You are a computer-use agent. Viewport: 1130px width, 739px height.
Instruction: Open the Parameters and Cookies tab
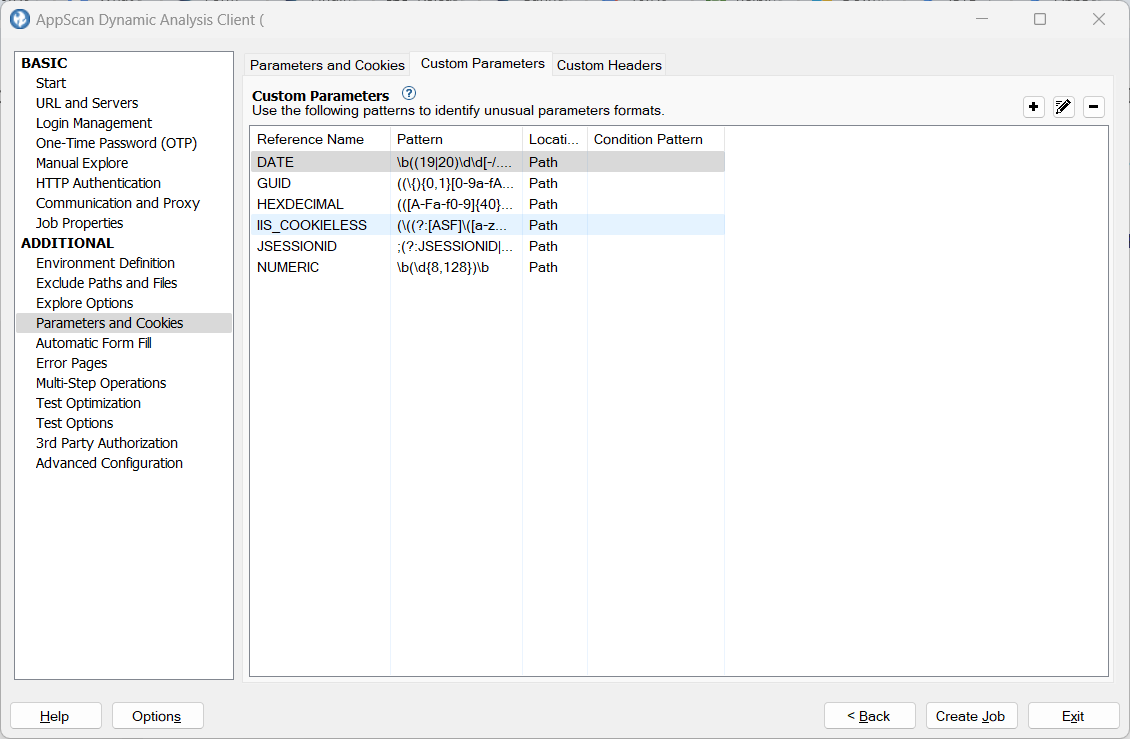(x=327, y=65)
